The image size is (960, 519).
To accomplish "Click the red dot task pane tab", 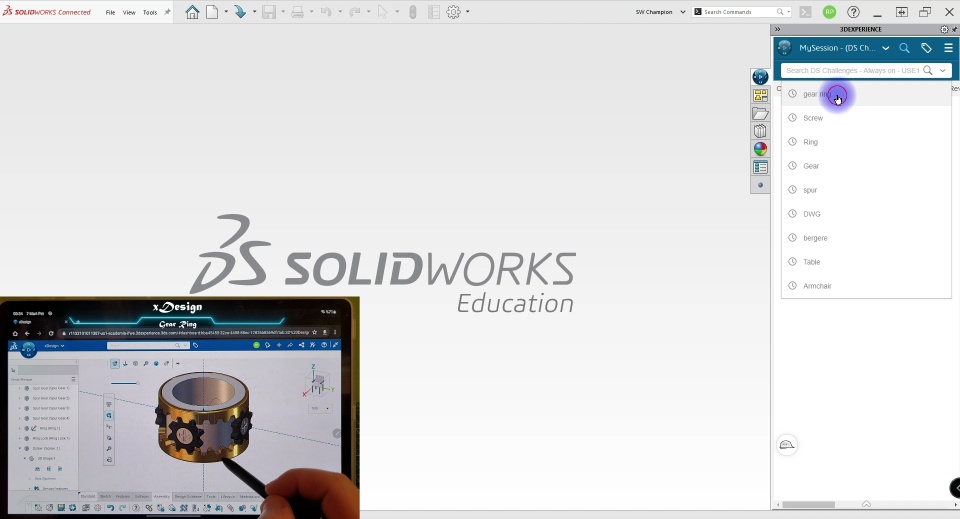I will click(760, 185).
